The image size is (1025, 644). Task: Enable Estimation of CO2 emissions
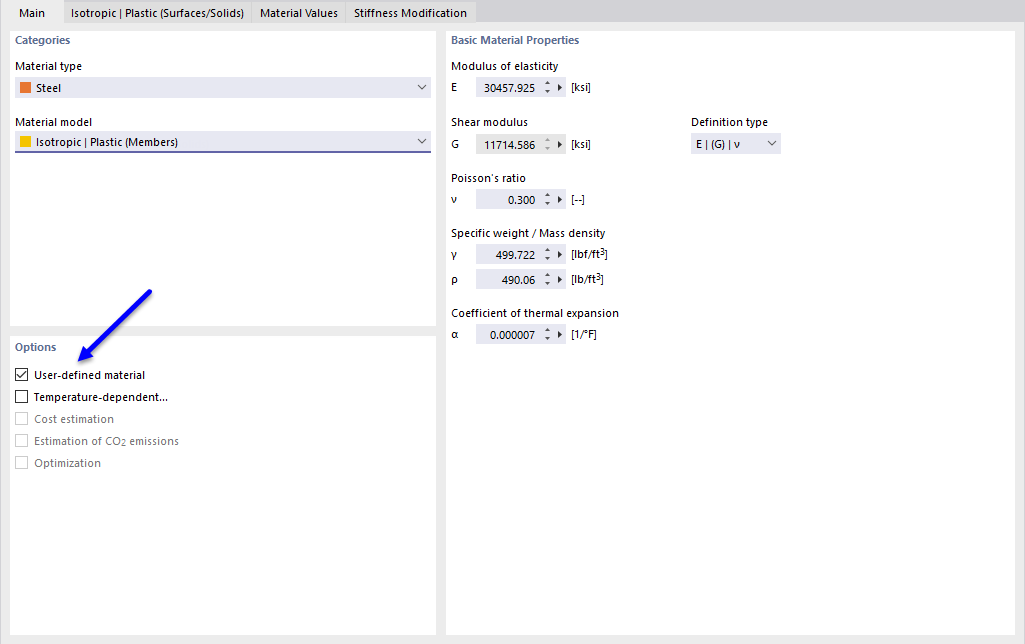point(21,440)
